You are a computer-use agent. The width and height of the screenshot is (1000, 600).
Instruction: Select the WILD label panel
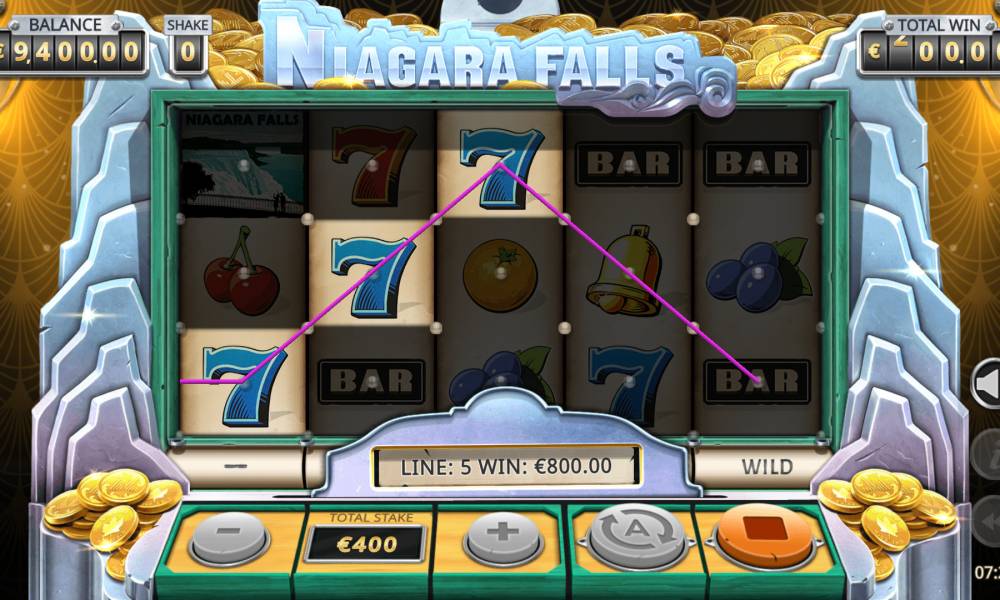click(x=766, y=466)
